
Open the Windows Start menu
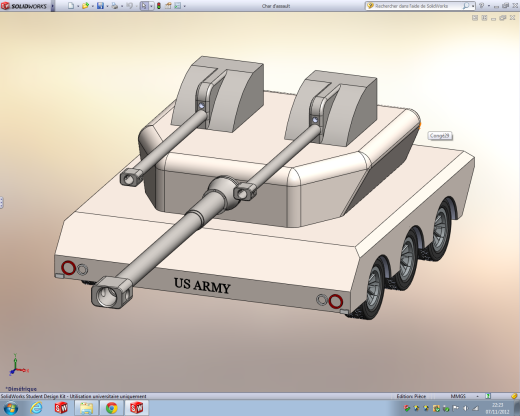(x=11, y=408)
